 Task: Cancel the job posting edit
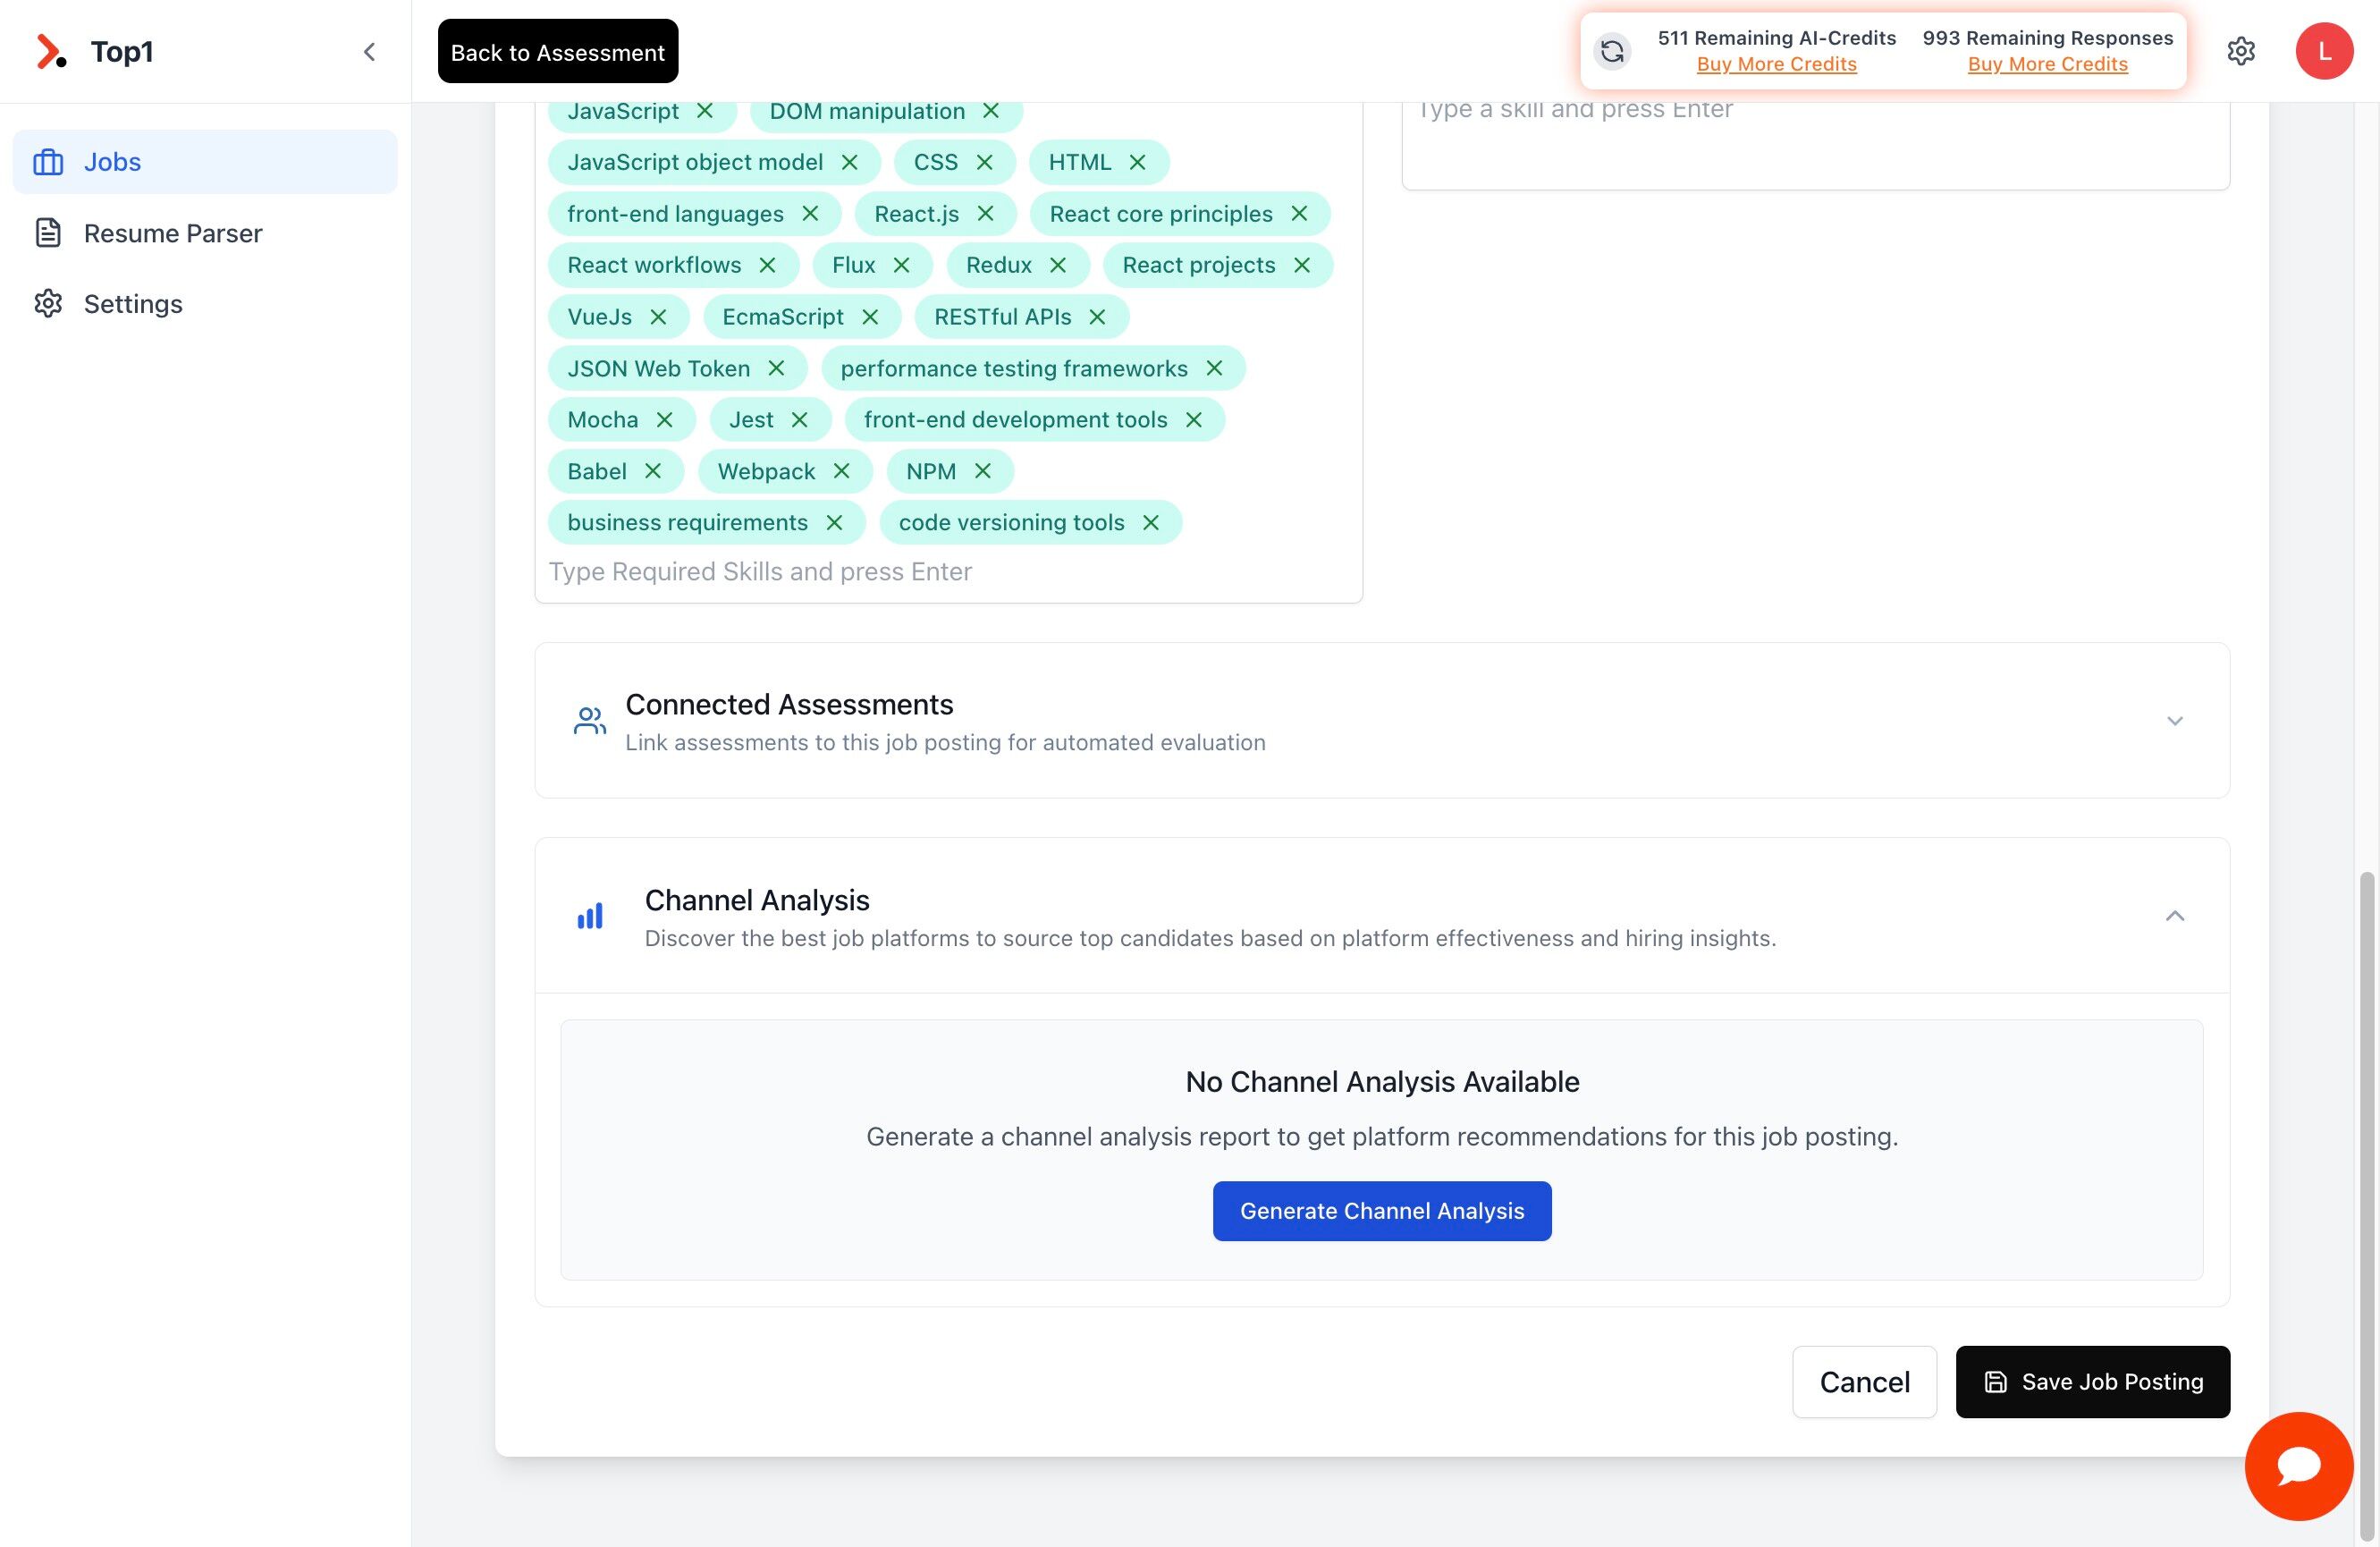pyautogui.click(x=1864, y=1382)
